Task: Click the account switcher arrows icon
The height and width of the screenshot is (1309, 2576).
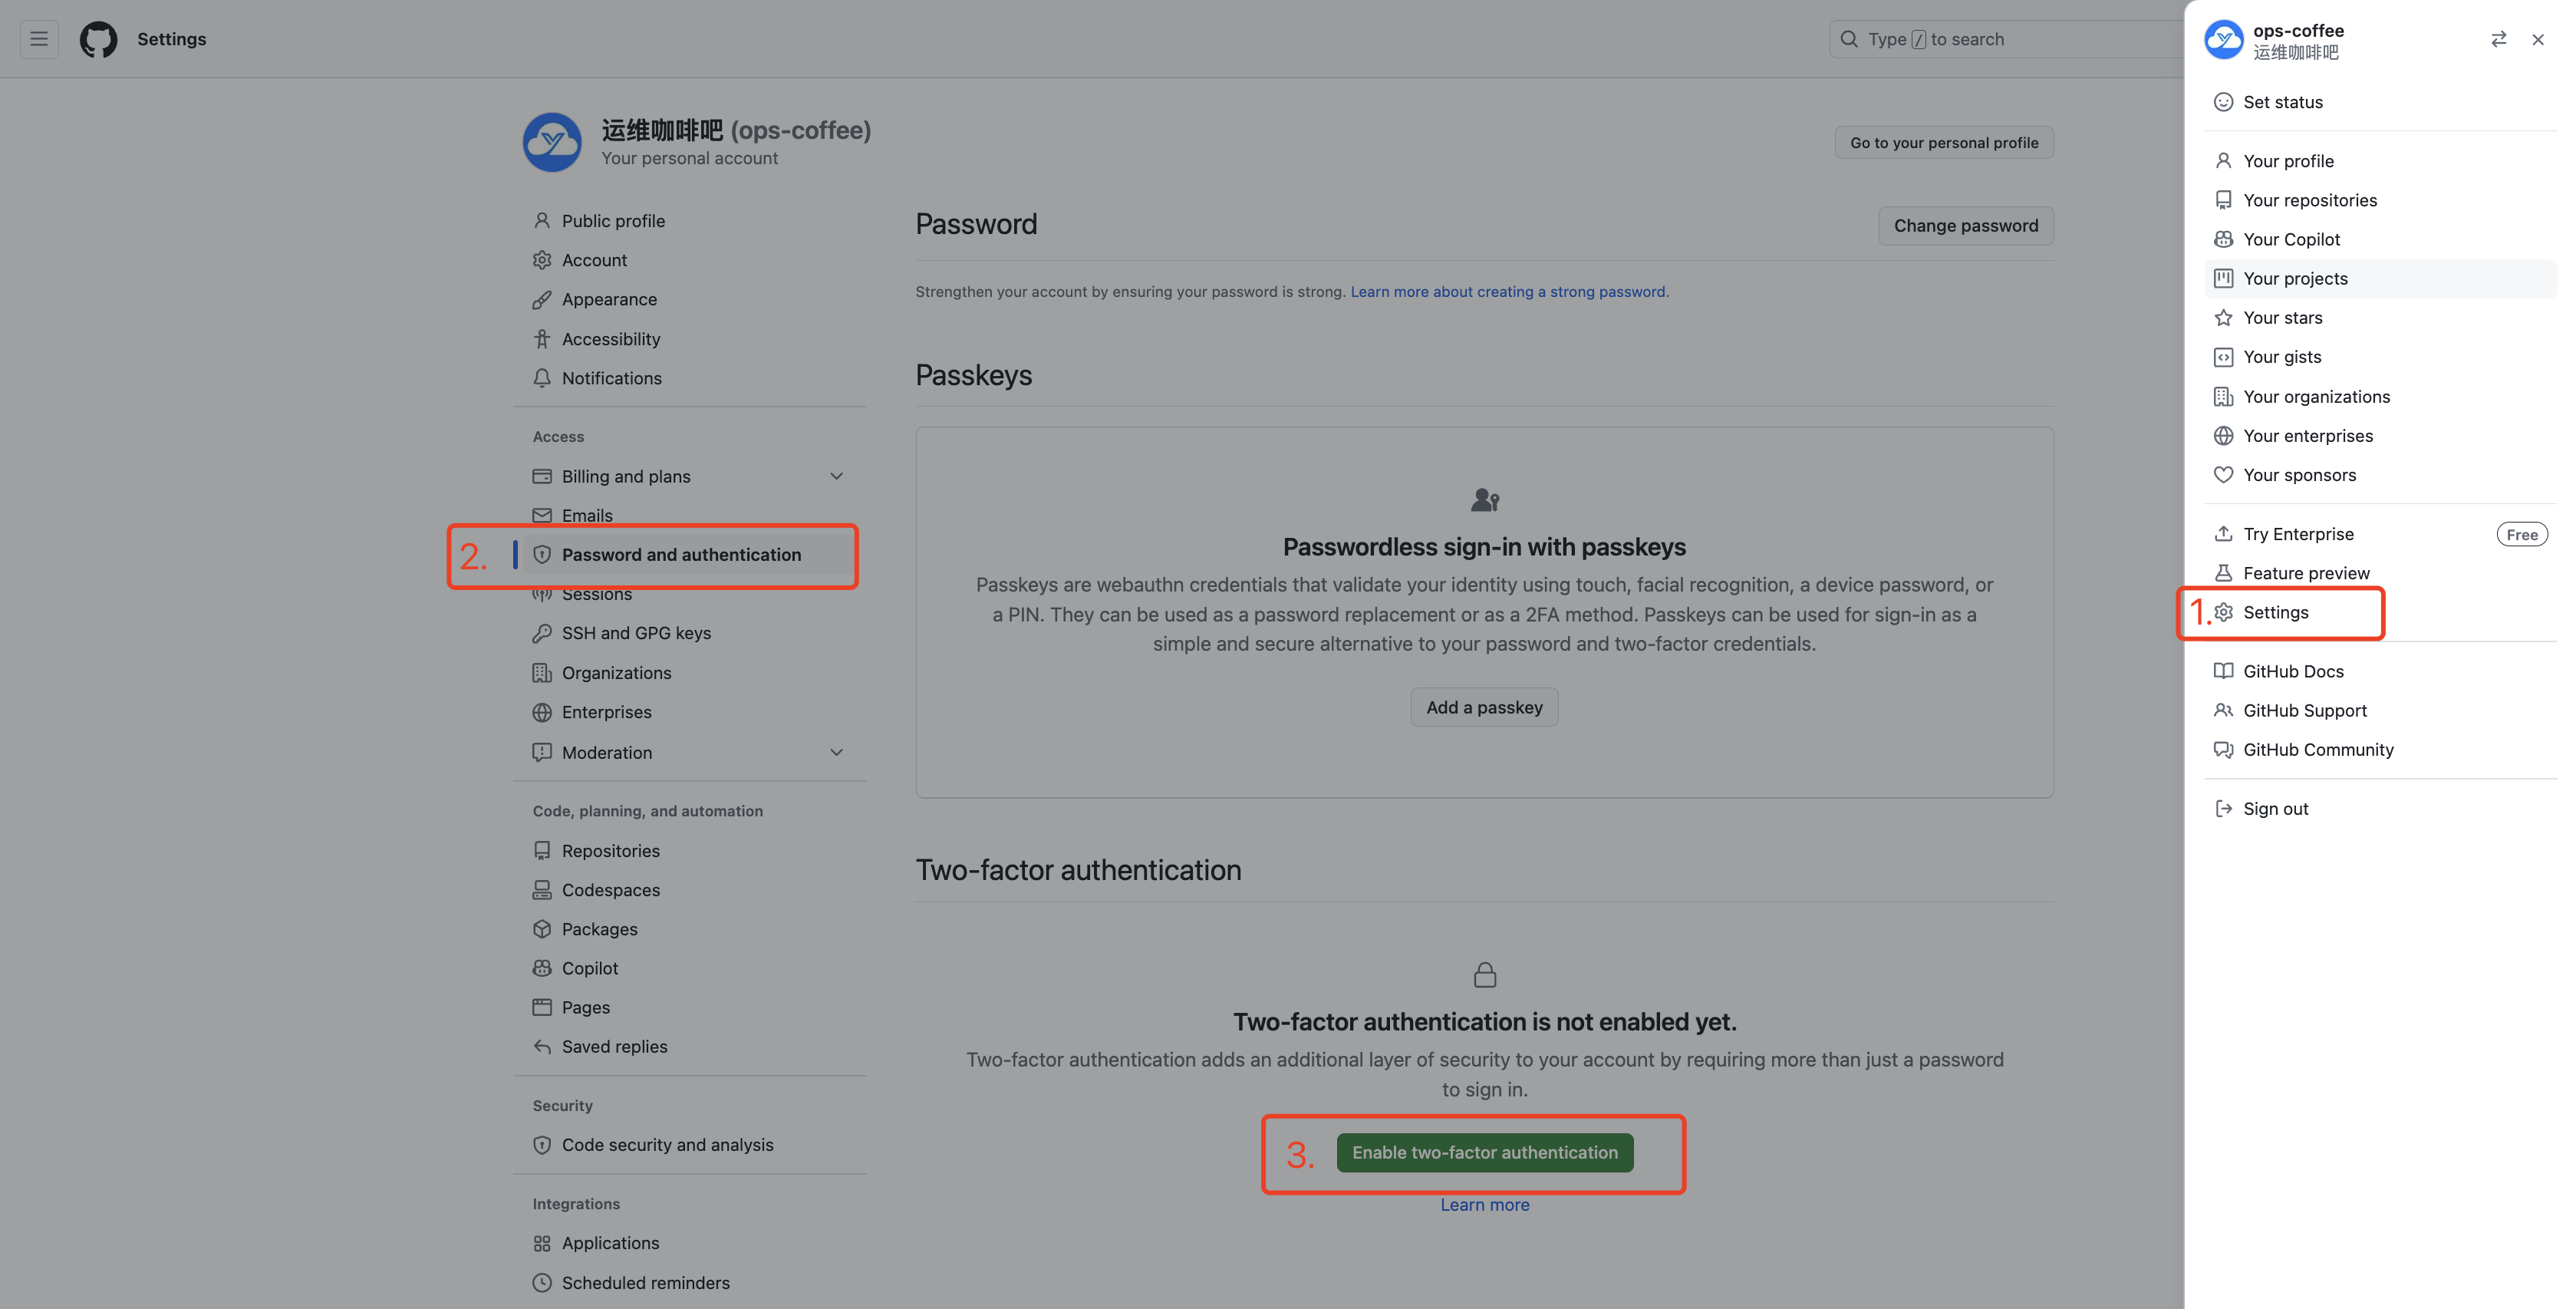Action: point(2498,39)
